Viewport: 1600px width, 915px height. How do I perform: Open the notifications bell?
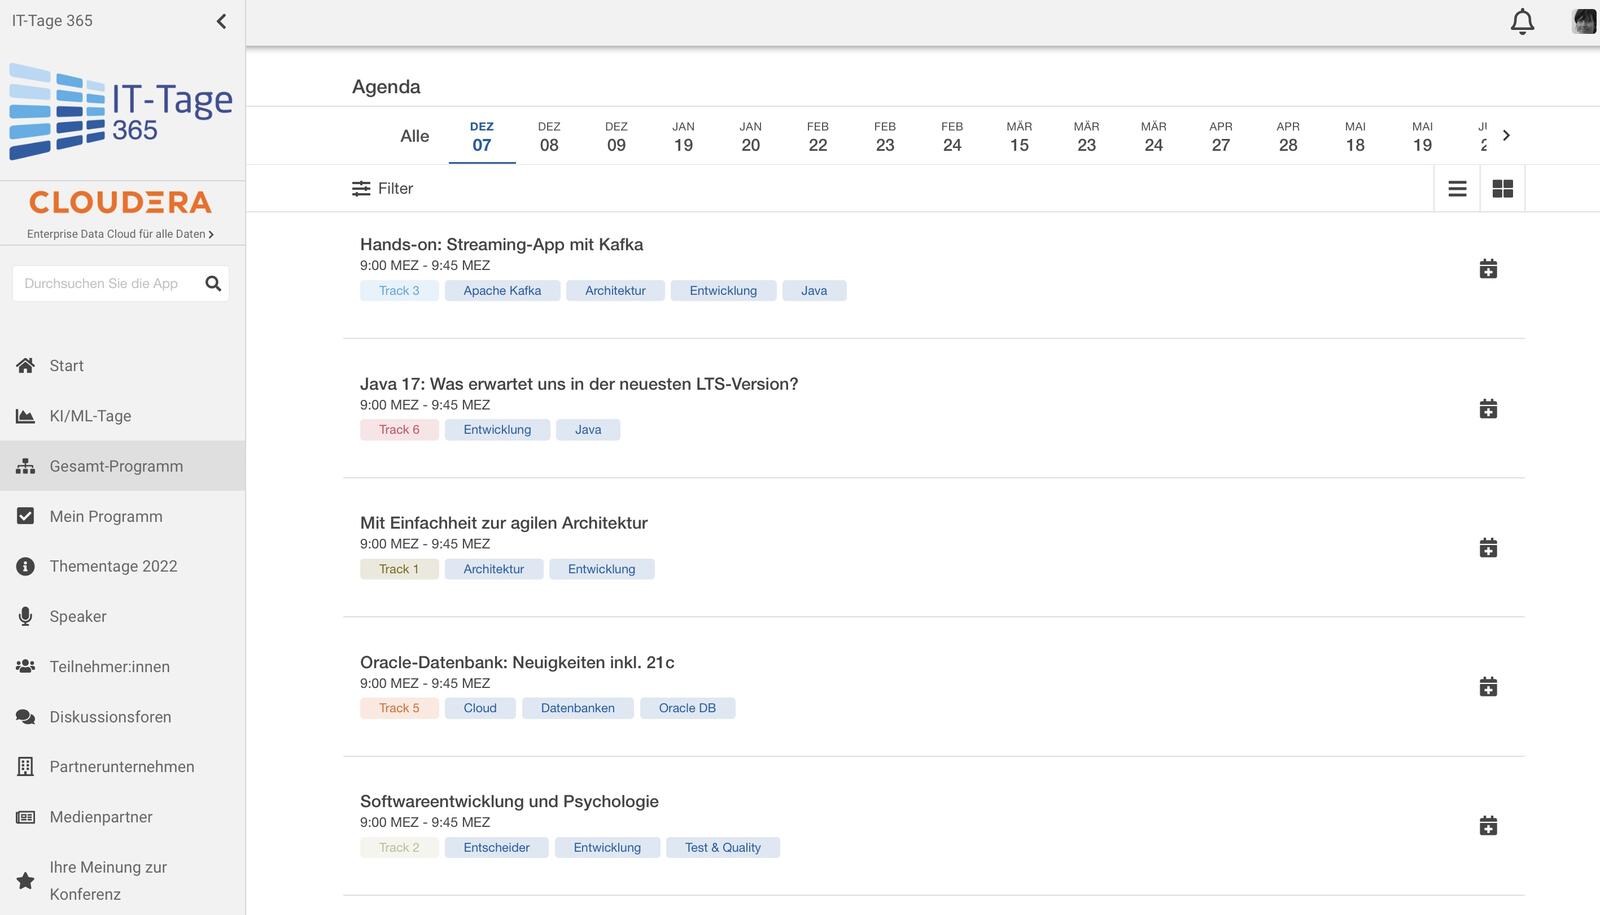(1522, 21)
